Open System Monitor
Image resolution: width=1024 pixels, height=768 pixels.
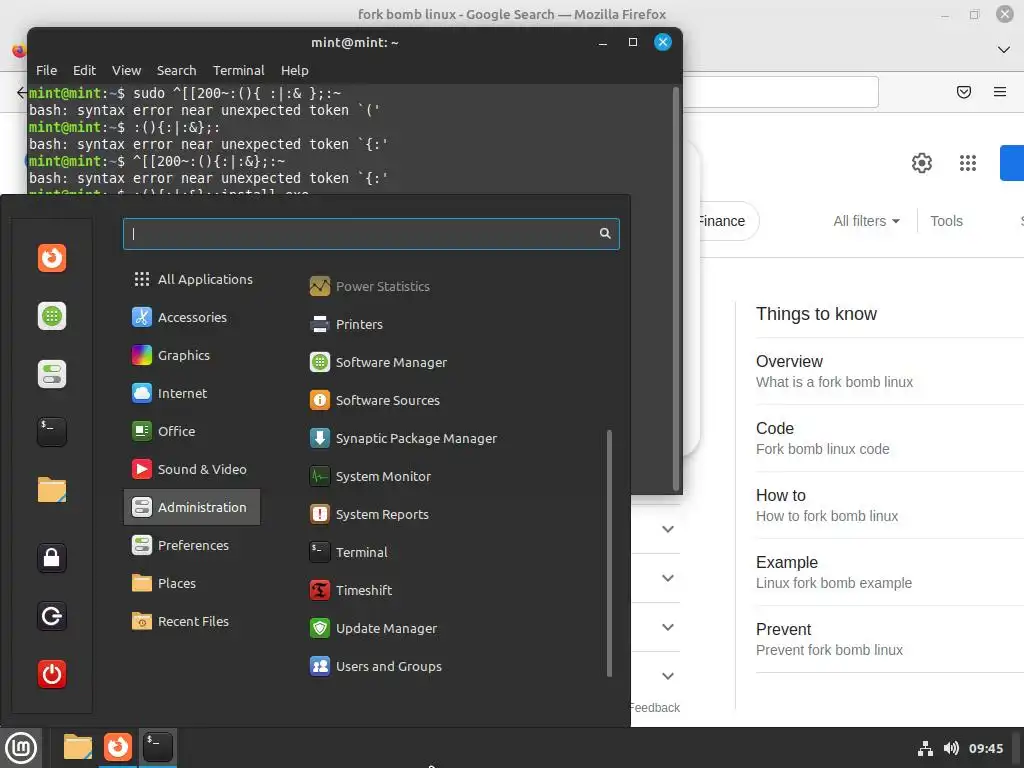pyautogui.click(x=370, y=476)
